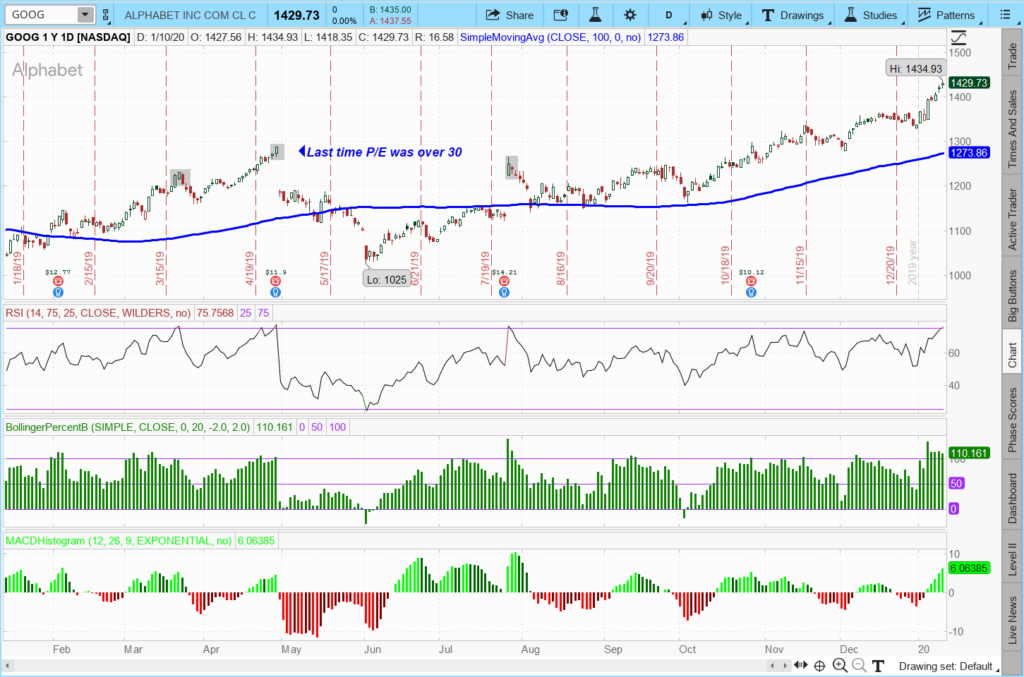The image size is (1024, 677).
Task: Click the horizontal chart scrollbar track
Action: coord(389,666)
